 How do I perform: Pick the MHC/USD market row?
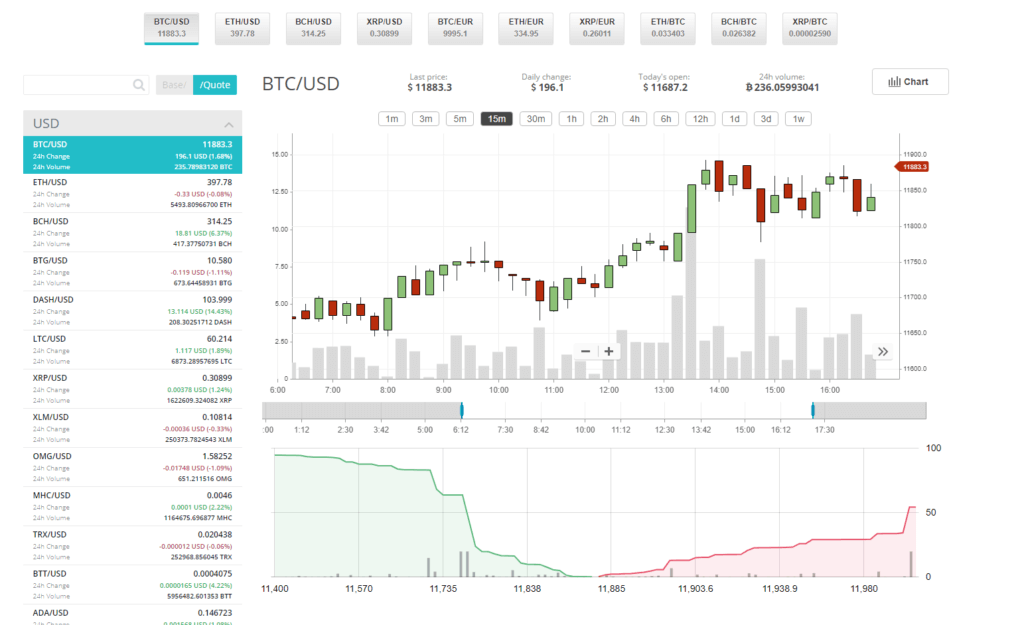133,507
